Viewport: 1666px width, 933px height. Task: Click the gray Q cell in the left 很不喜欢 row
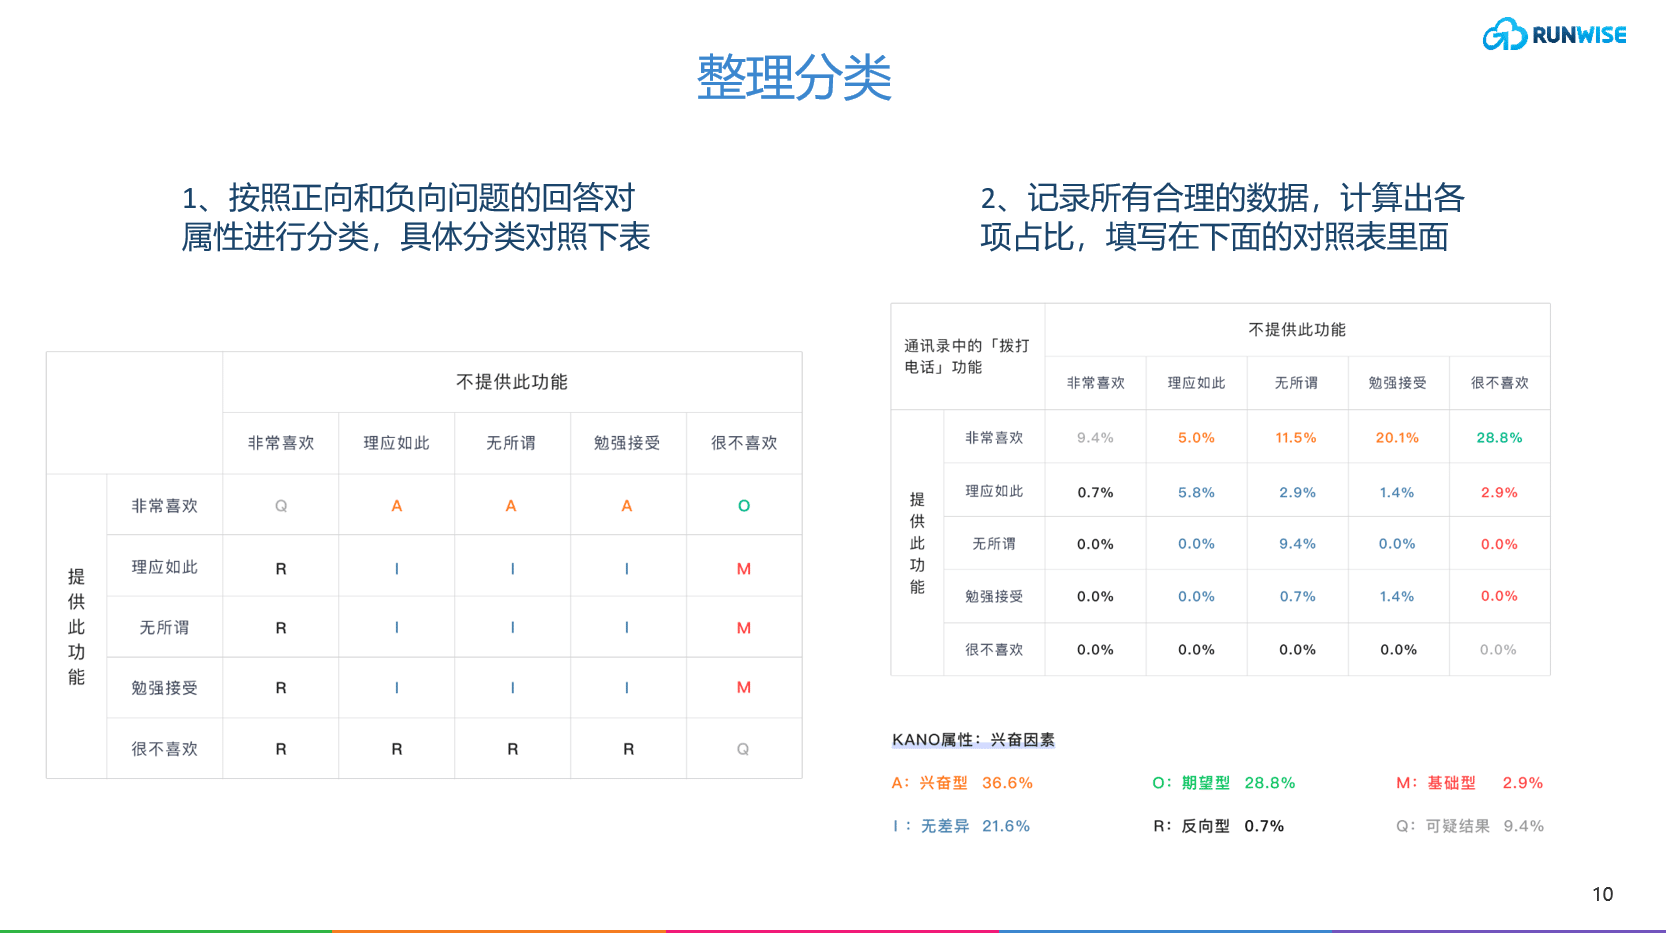743,749
